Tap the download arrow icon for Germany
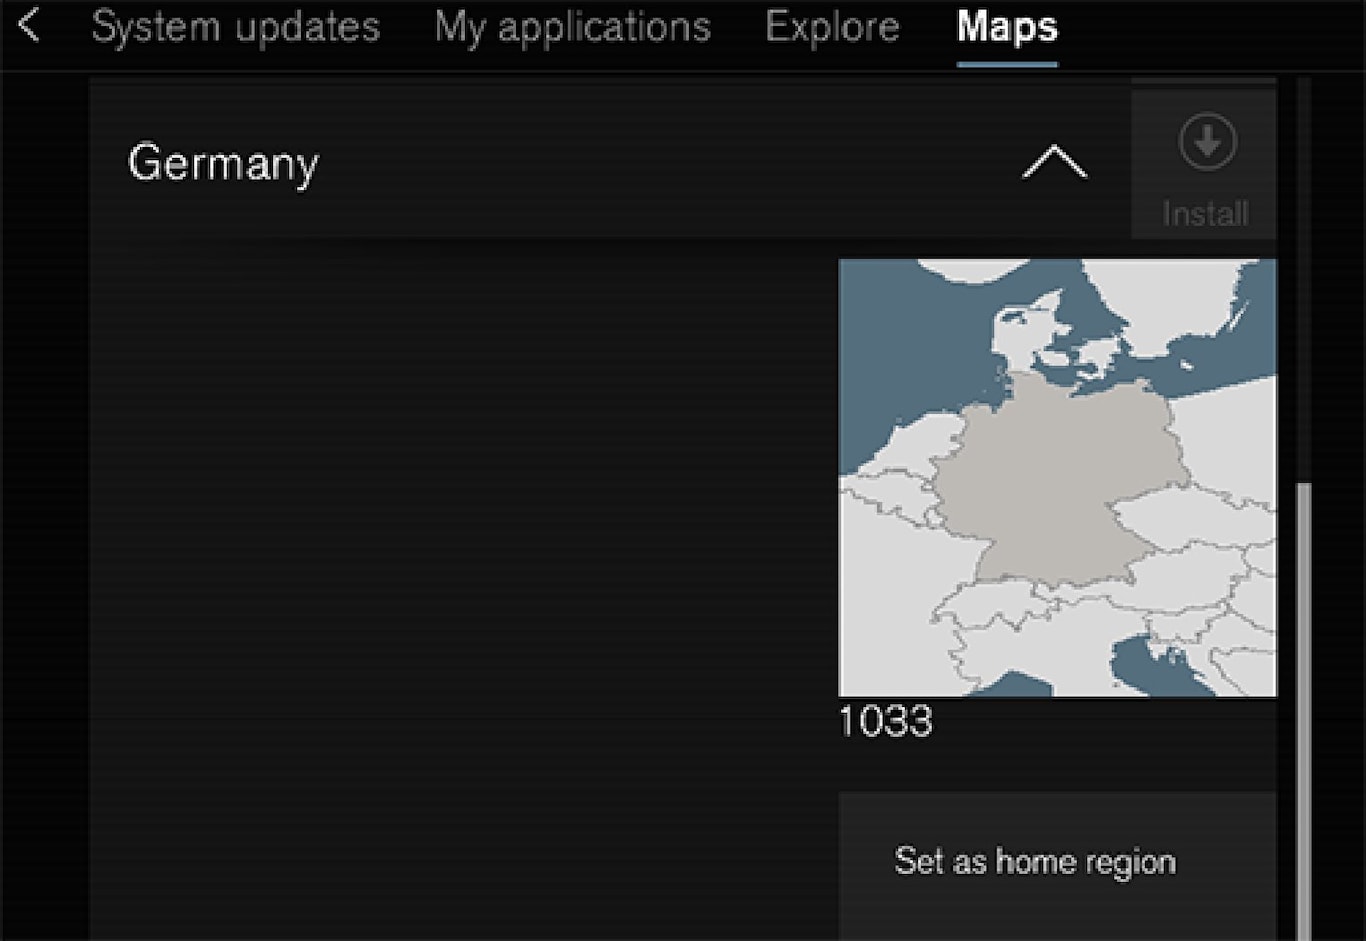The image size is (1366, 941). [x=1206, y=142]
